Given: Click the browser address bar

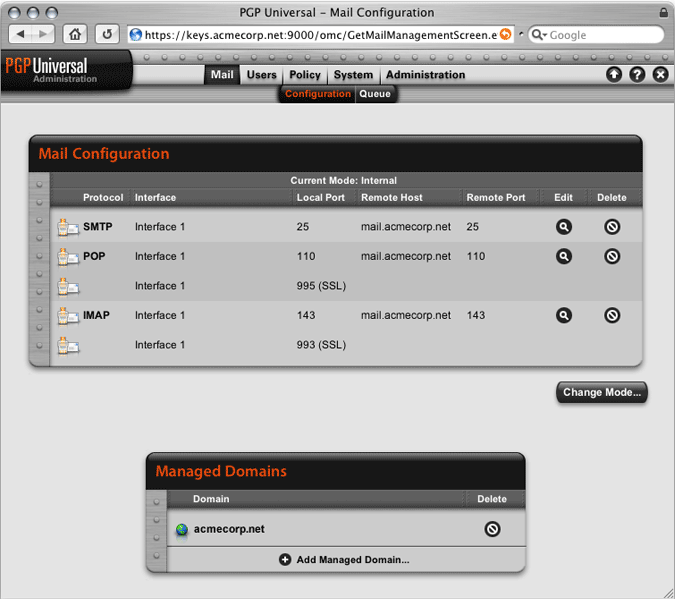Looking at the screenshot, I should pyautogui.click(x=321, y=34).
